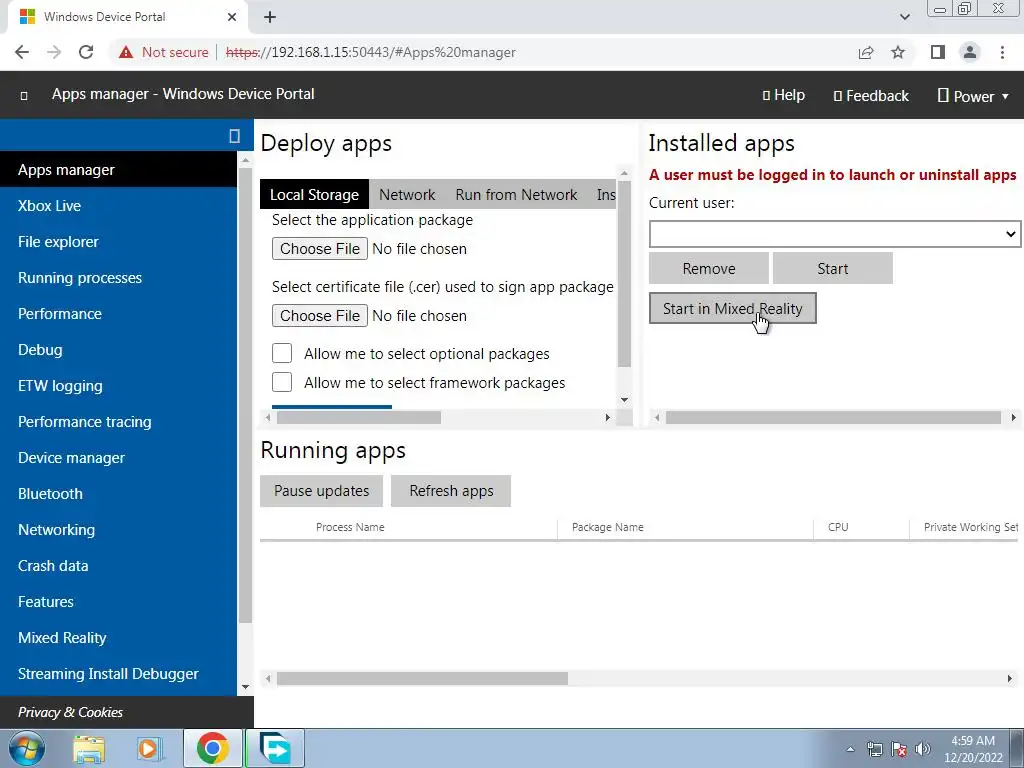Switch to the Local Storage tab
1024x768 pixels.
coord(314,195)
